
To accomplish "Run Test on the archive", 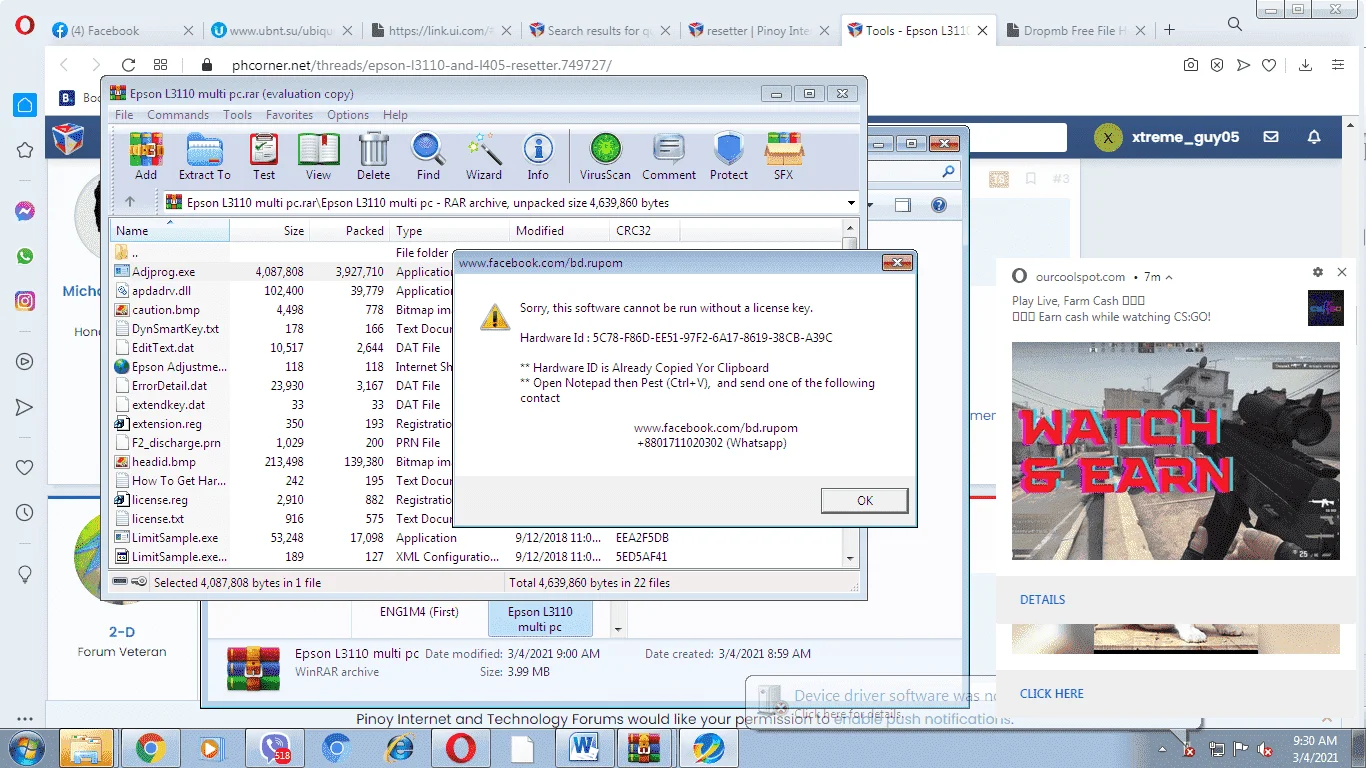I will pos(264,157).
